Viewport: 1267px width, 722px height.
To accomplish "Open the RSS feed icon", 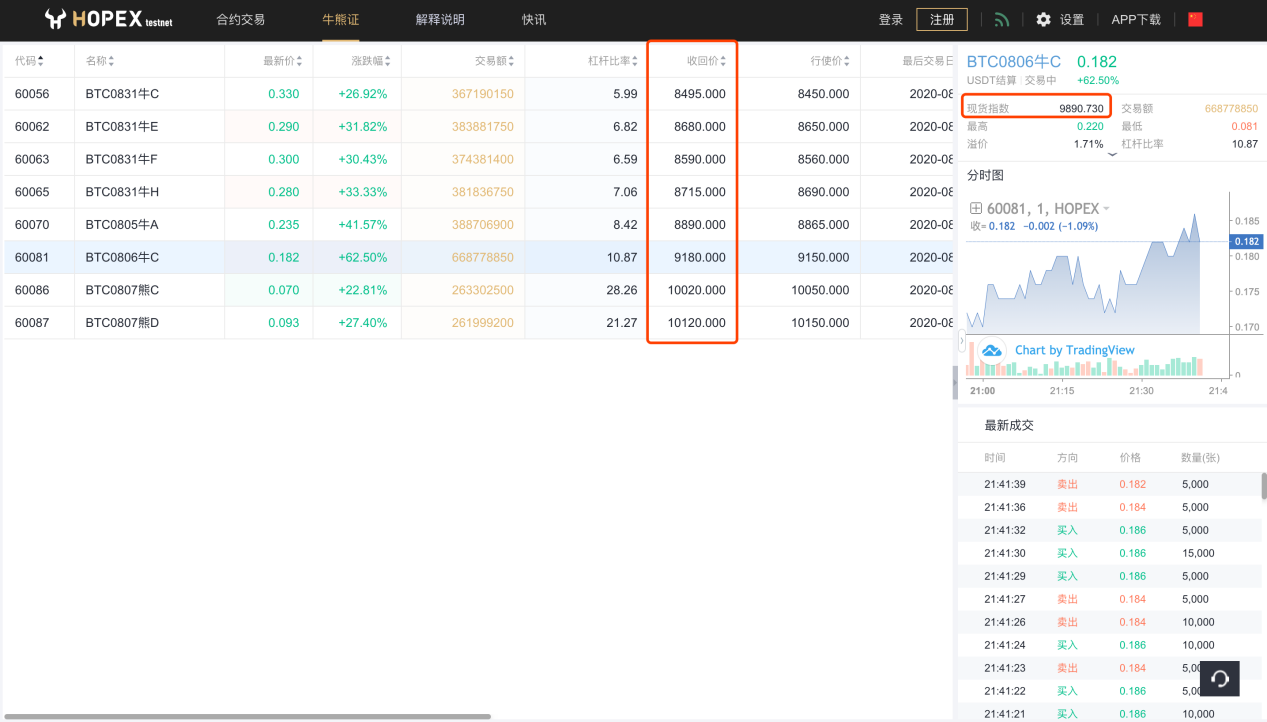I will click(1002, 20).
